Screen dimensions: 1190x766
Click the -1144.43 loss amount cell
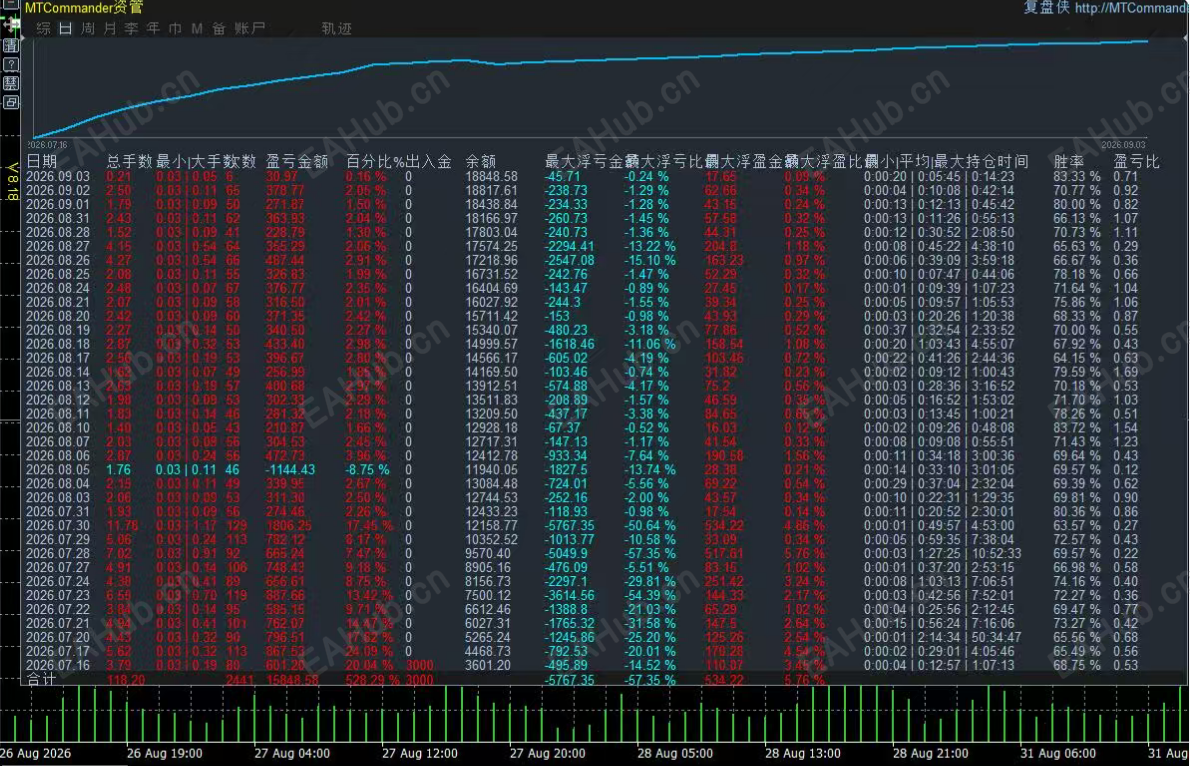click(x=290, y=470)
